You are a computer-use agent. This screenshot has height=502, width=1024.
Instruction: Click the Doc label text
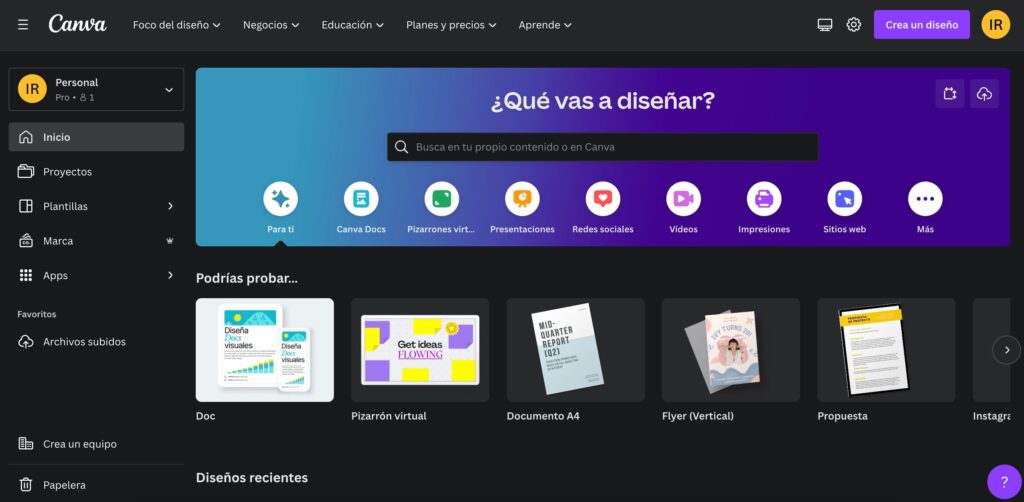[205, 416]
